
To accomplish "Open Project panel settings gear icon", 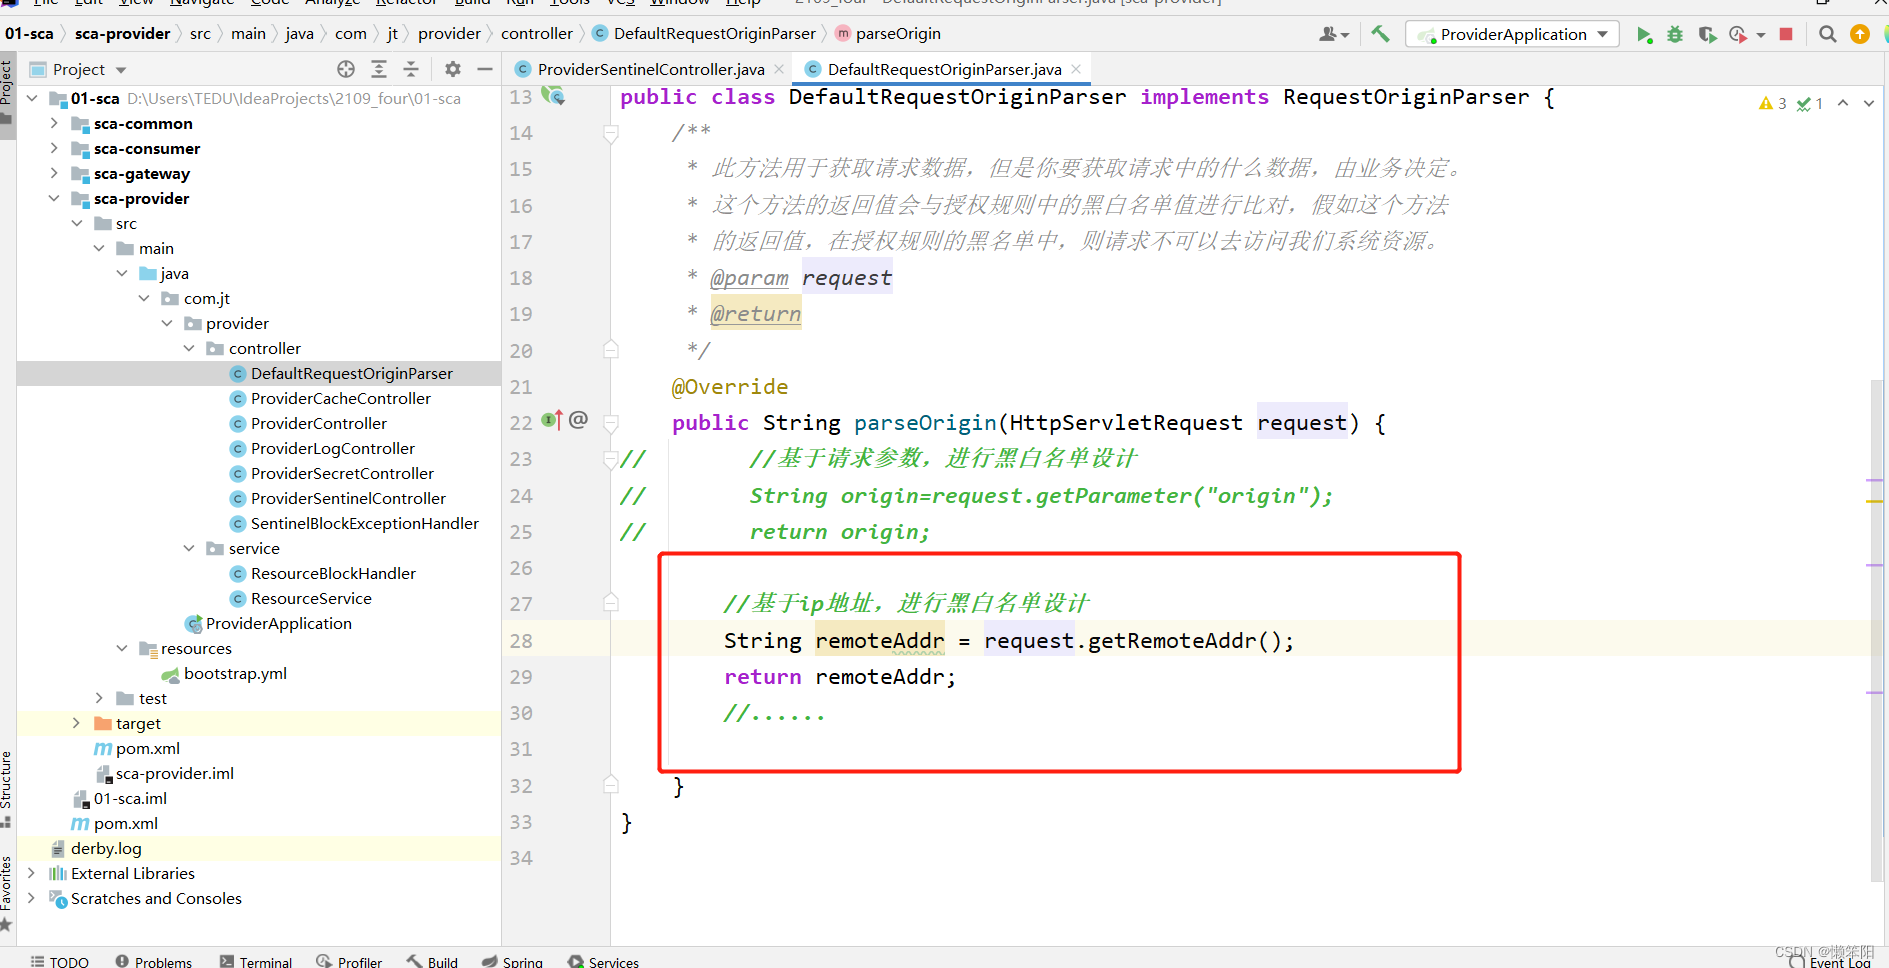I will (x=452, y=68).
